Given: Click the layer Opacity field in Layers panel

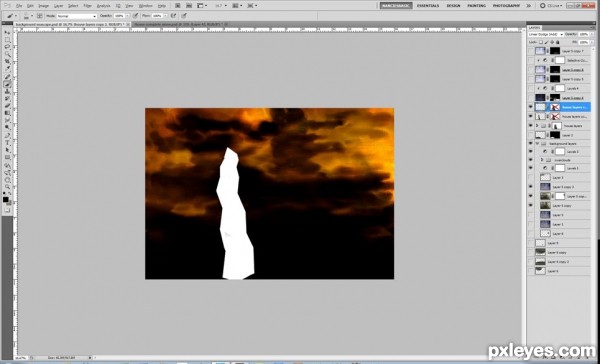Looking at the screenshot, I should tap(584, 34).
